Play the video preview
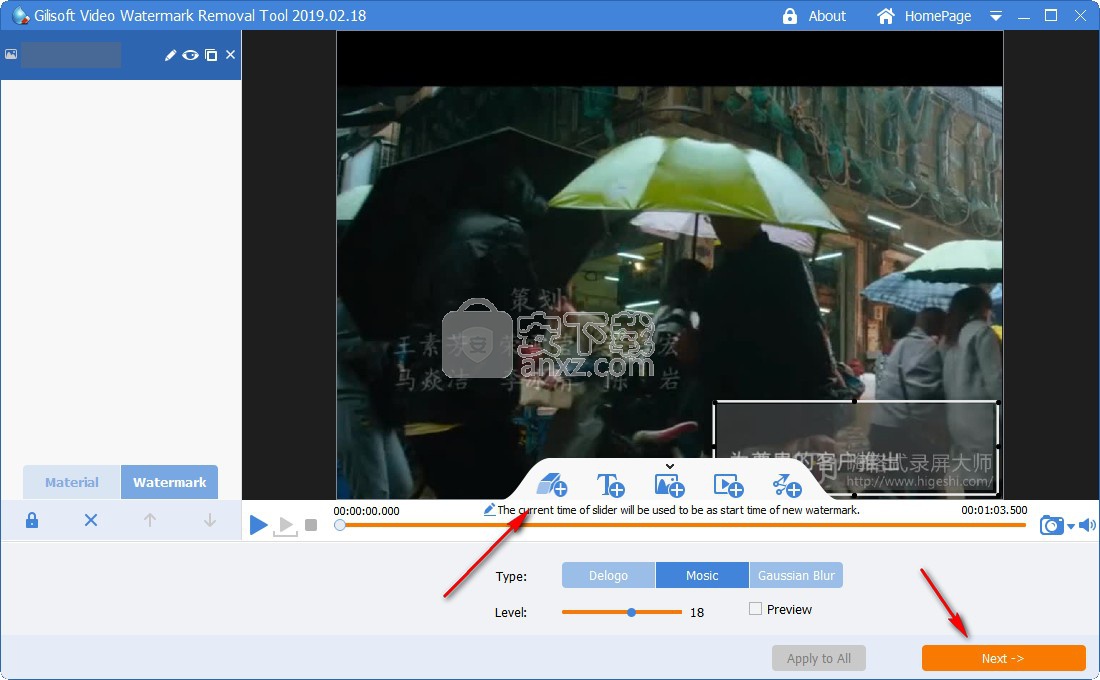1100x680 pixels. (258, 524)
